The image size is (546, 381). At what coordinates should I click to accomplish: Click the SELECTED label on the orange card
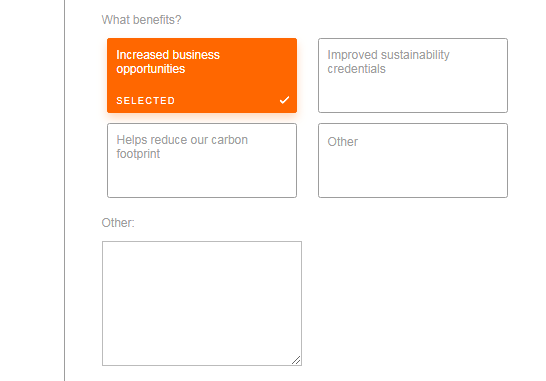tap(146, 101)
